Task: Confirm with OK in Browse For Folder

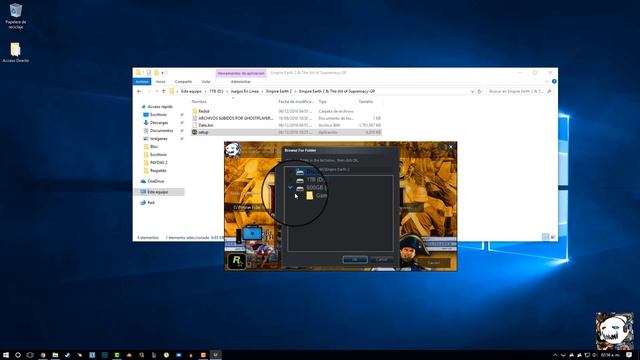Action: click(x=355, y=260)
